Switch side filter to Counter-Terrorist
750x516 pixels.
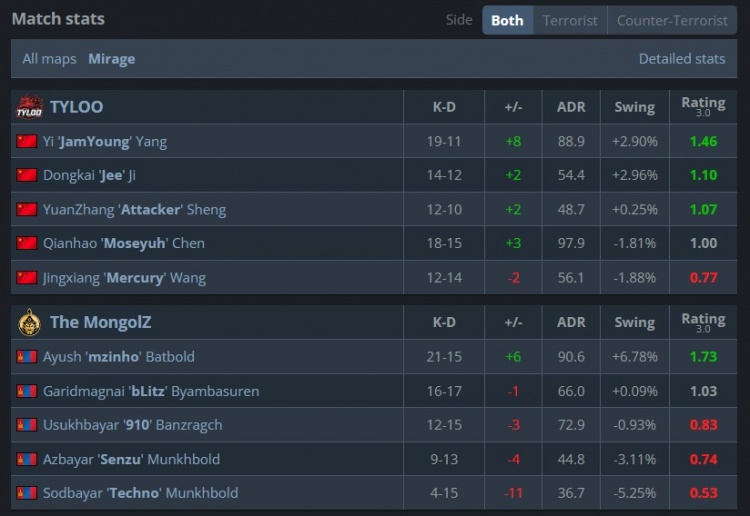click(672, 20)
